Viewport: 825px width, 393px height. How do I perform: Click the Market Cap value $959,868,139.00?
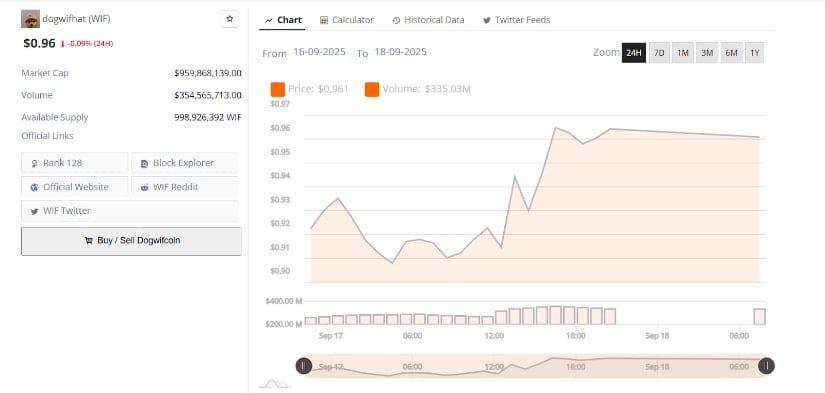208,73
